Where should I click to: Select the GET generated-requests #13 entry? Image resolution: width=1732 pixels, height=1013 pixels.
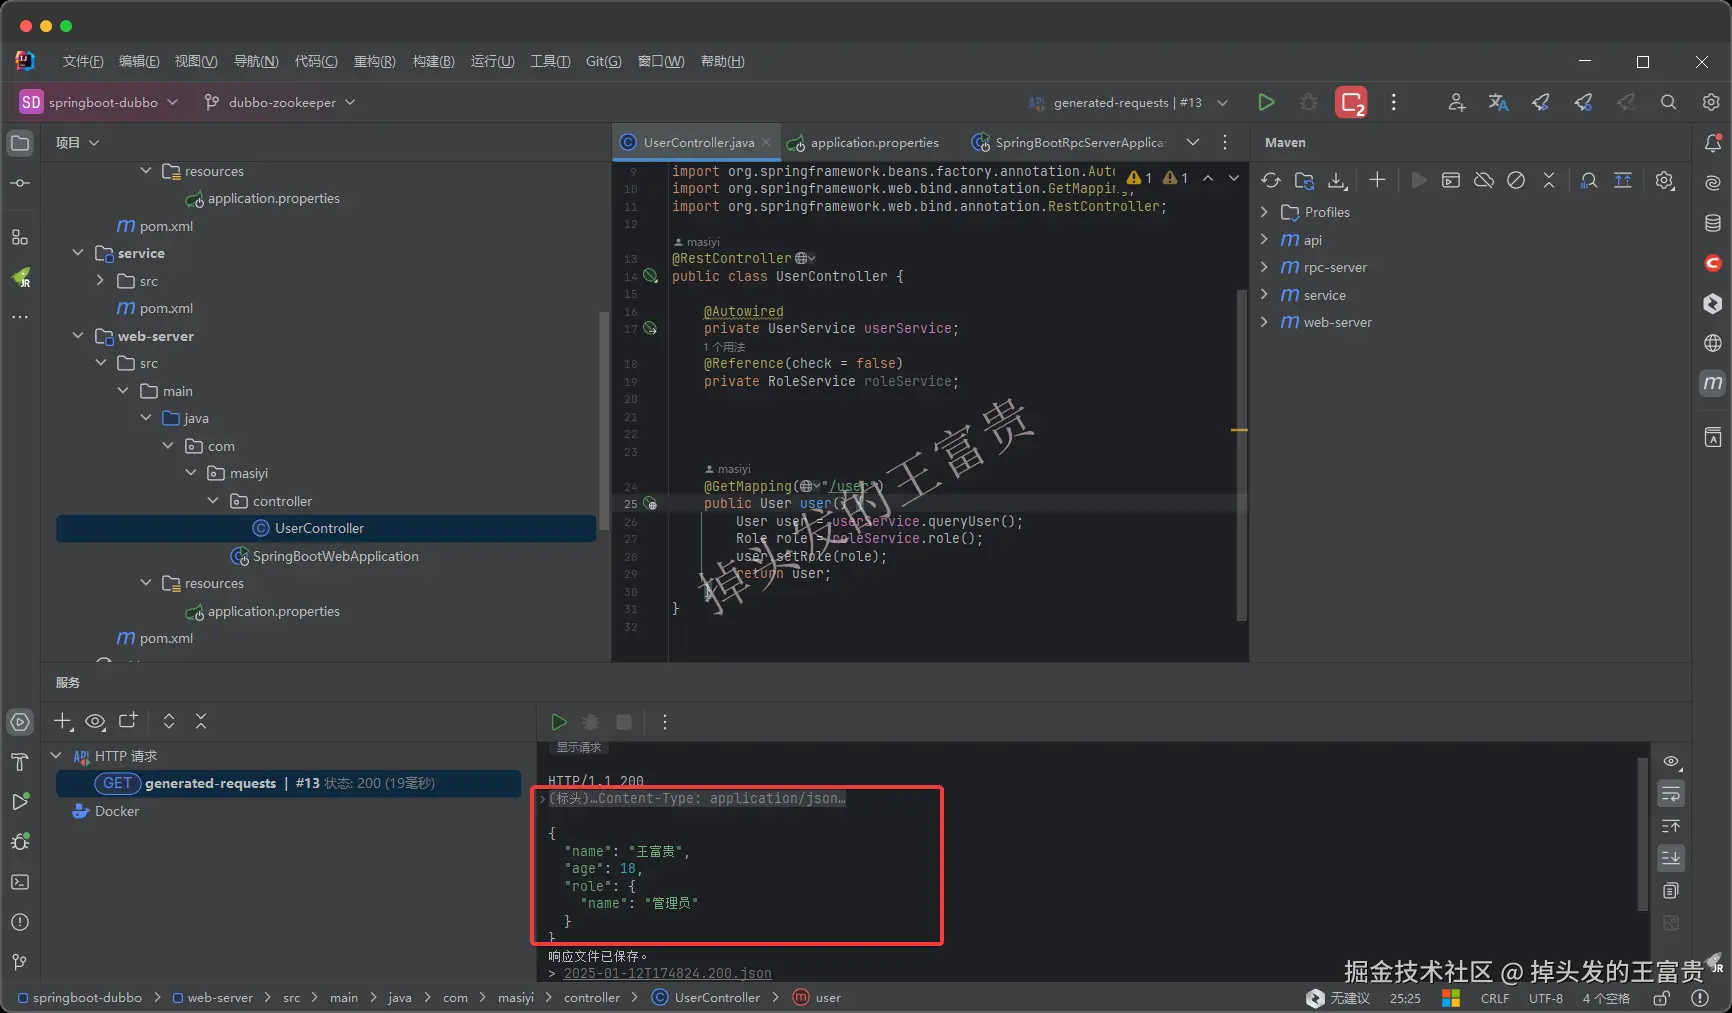click(288, 783)
